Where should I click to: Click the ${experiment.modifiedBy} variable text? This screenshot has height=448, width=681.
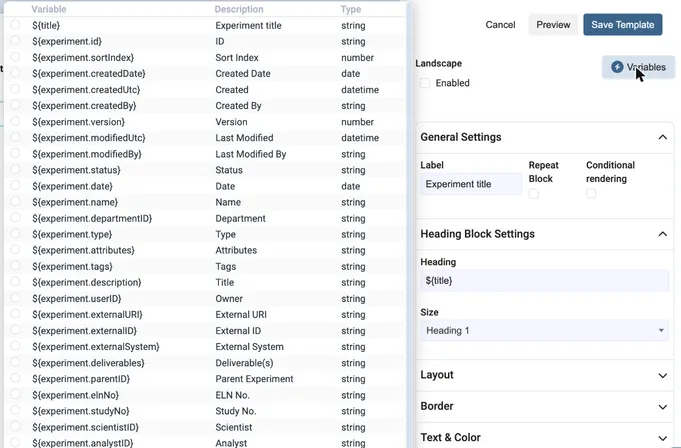point(87,154)
